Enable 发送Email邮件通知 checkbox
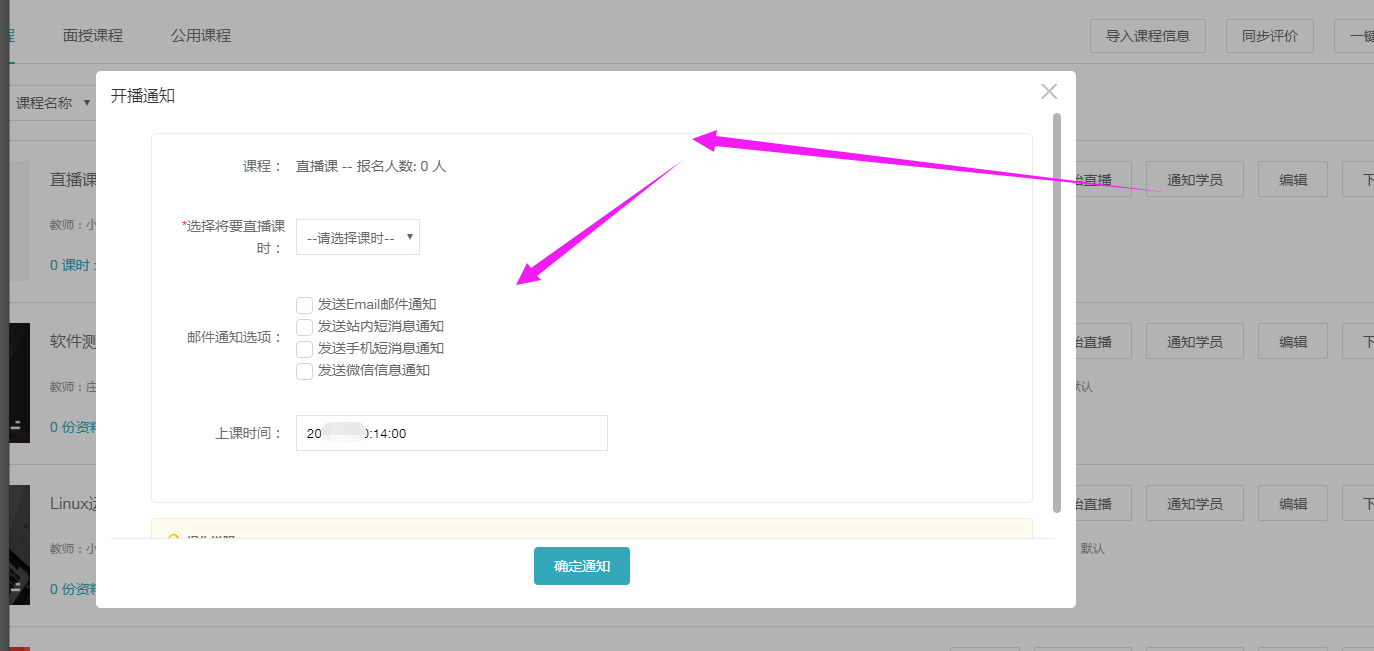Image resolution: width=1374 pixels, height=651 pixels. [x=305, y=305]
